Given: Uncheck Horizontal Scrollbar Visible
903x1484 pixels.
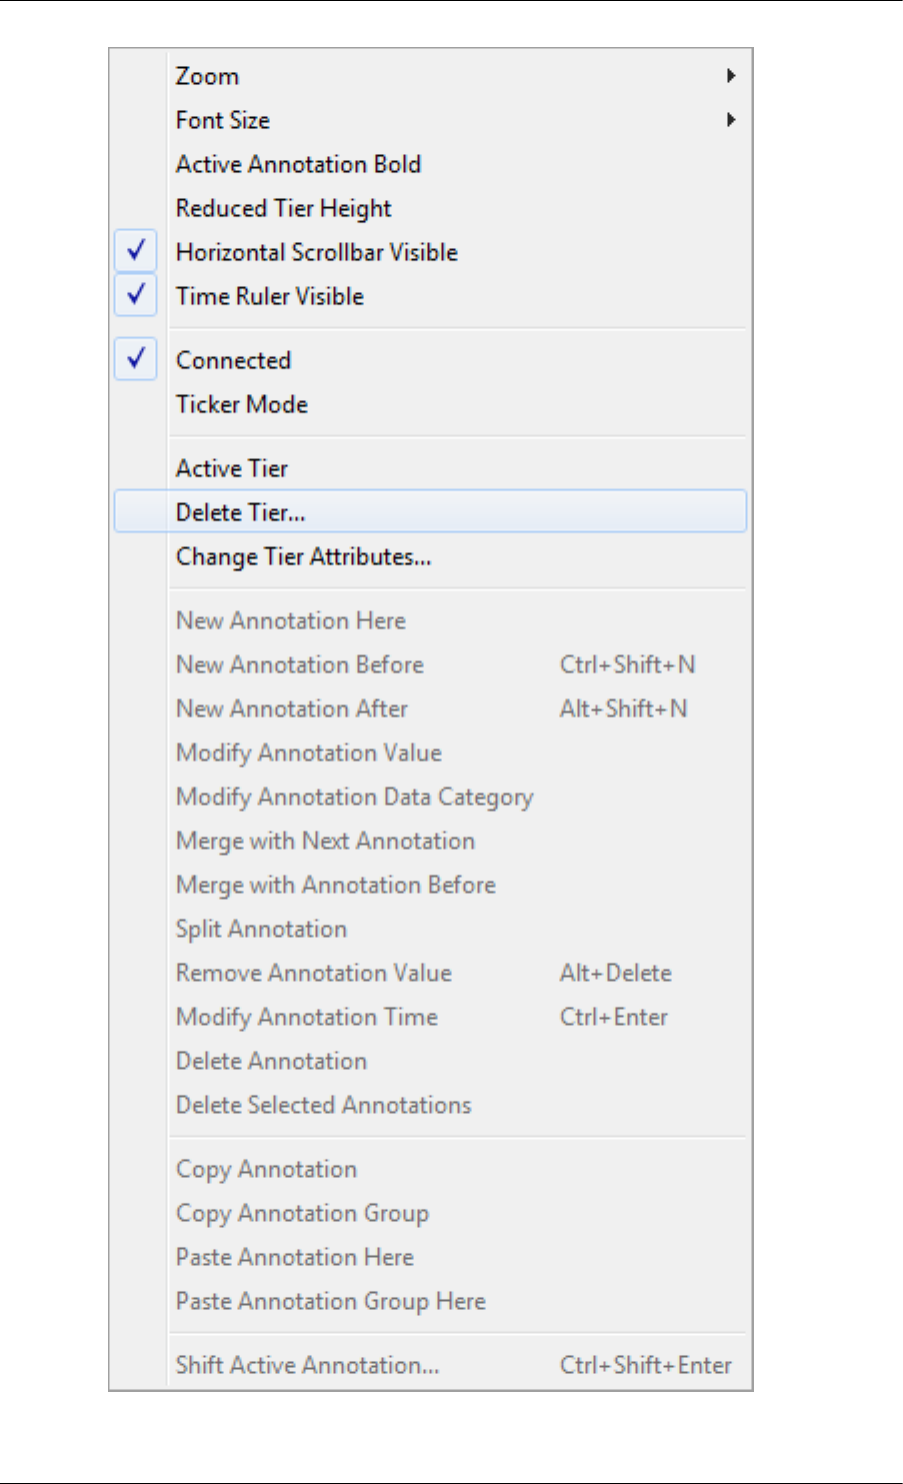Looking at the screenshot, I should click(136, 251).
